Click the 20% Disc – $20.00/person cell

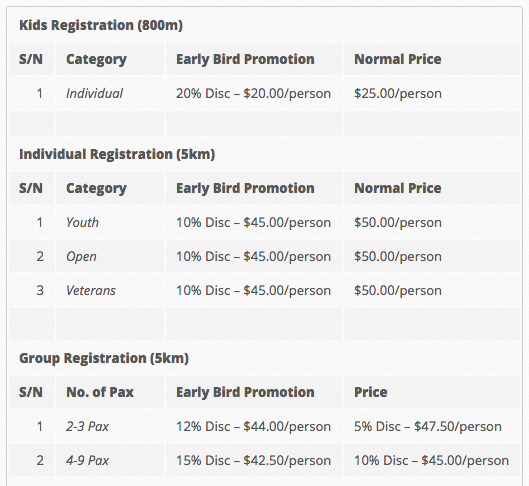(253, 93)
